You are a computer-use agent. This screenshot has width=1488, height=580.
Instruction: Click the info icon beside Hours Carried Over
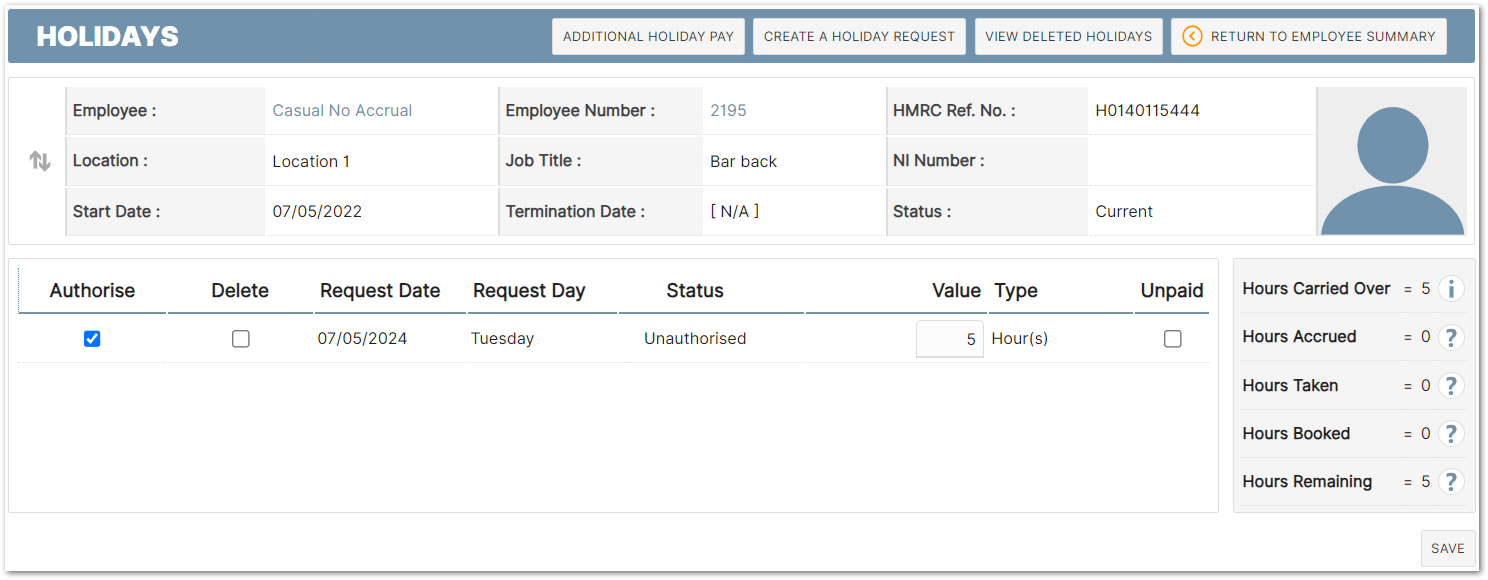tap(1451, 289)
